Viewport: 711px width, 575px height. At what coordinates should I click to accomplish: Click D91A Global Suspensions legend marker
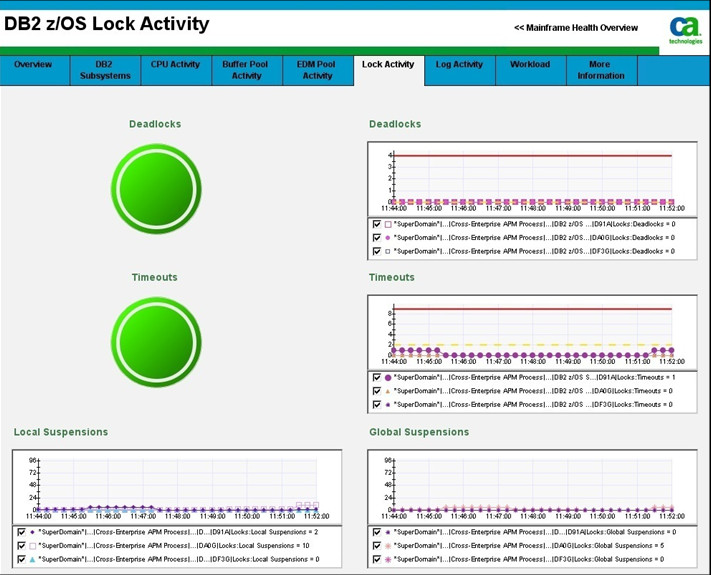coord(388,532)
